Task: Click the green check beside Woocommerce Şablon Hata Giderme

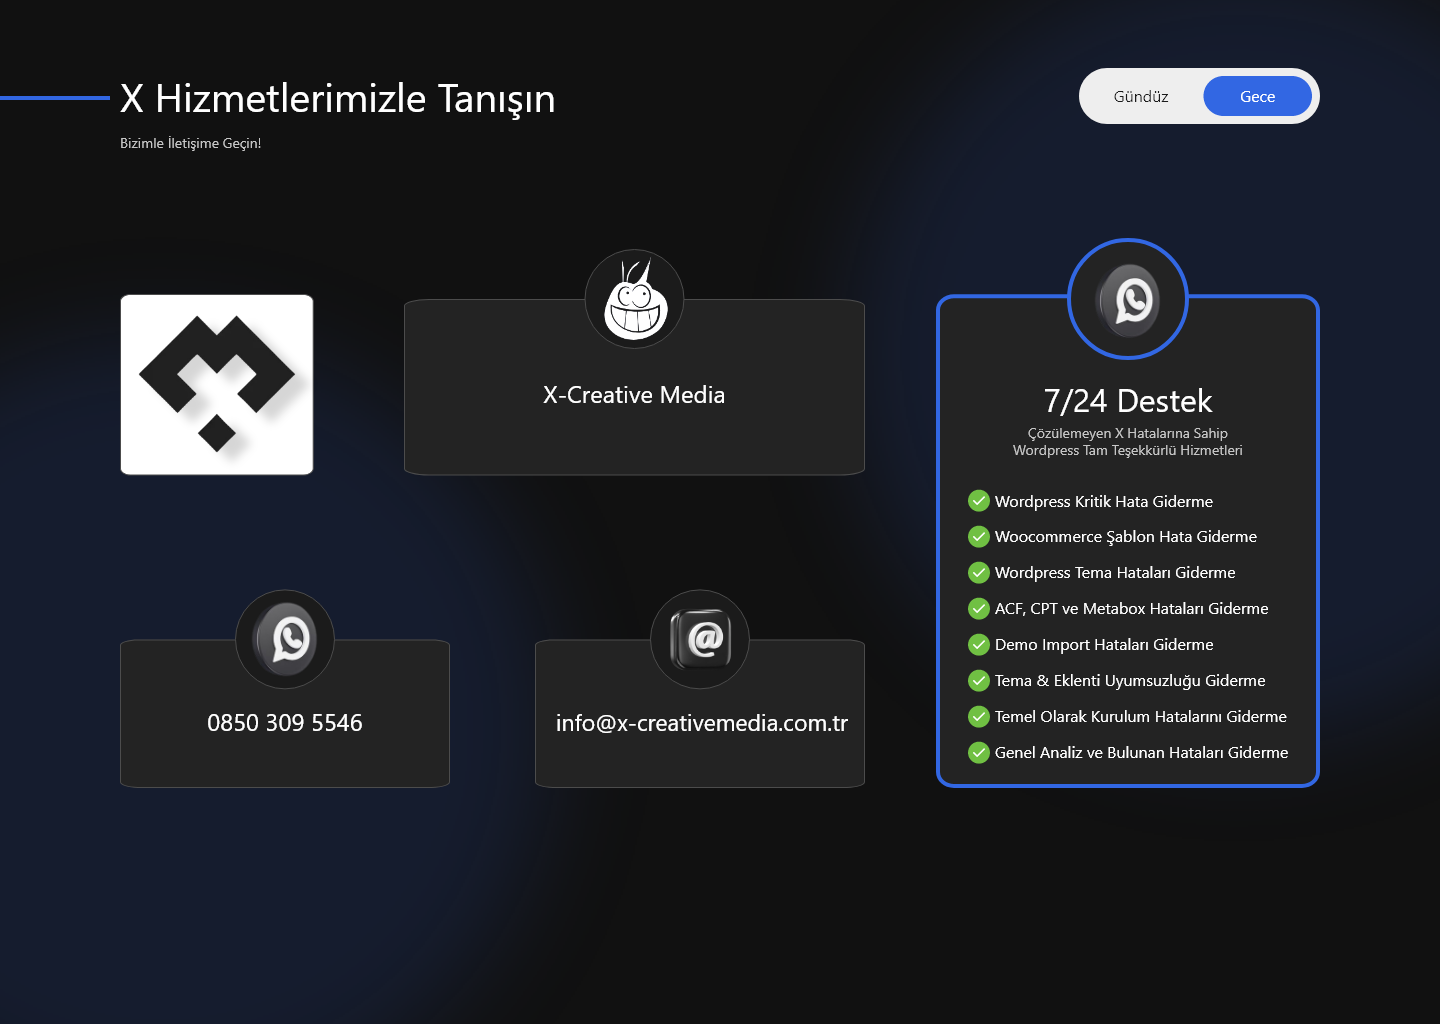Action: [979, 537]
